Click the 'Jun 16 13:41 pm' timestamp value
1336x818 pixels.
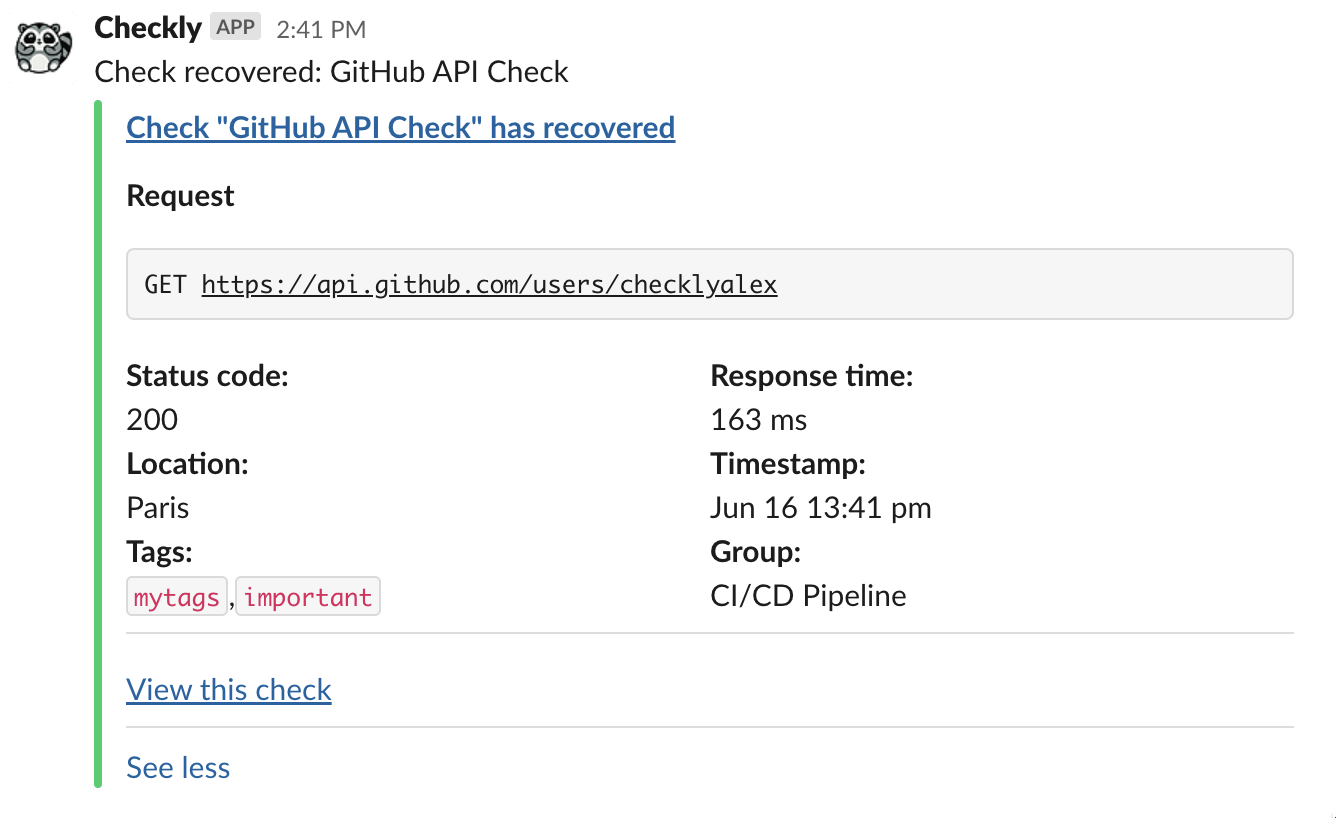tap(820, 507)
